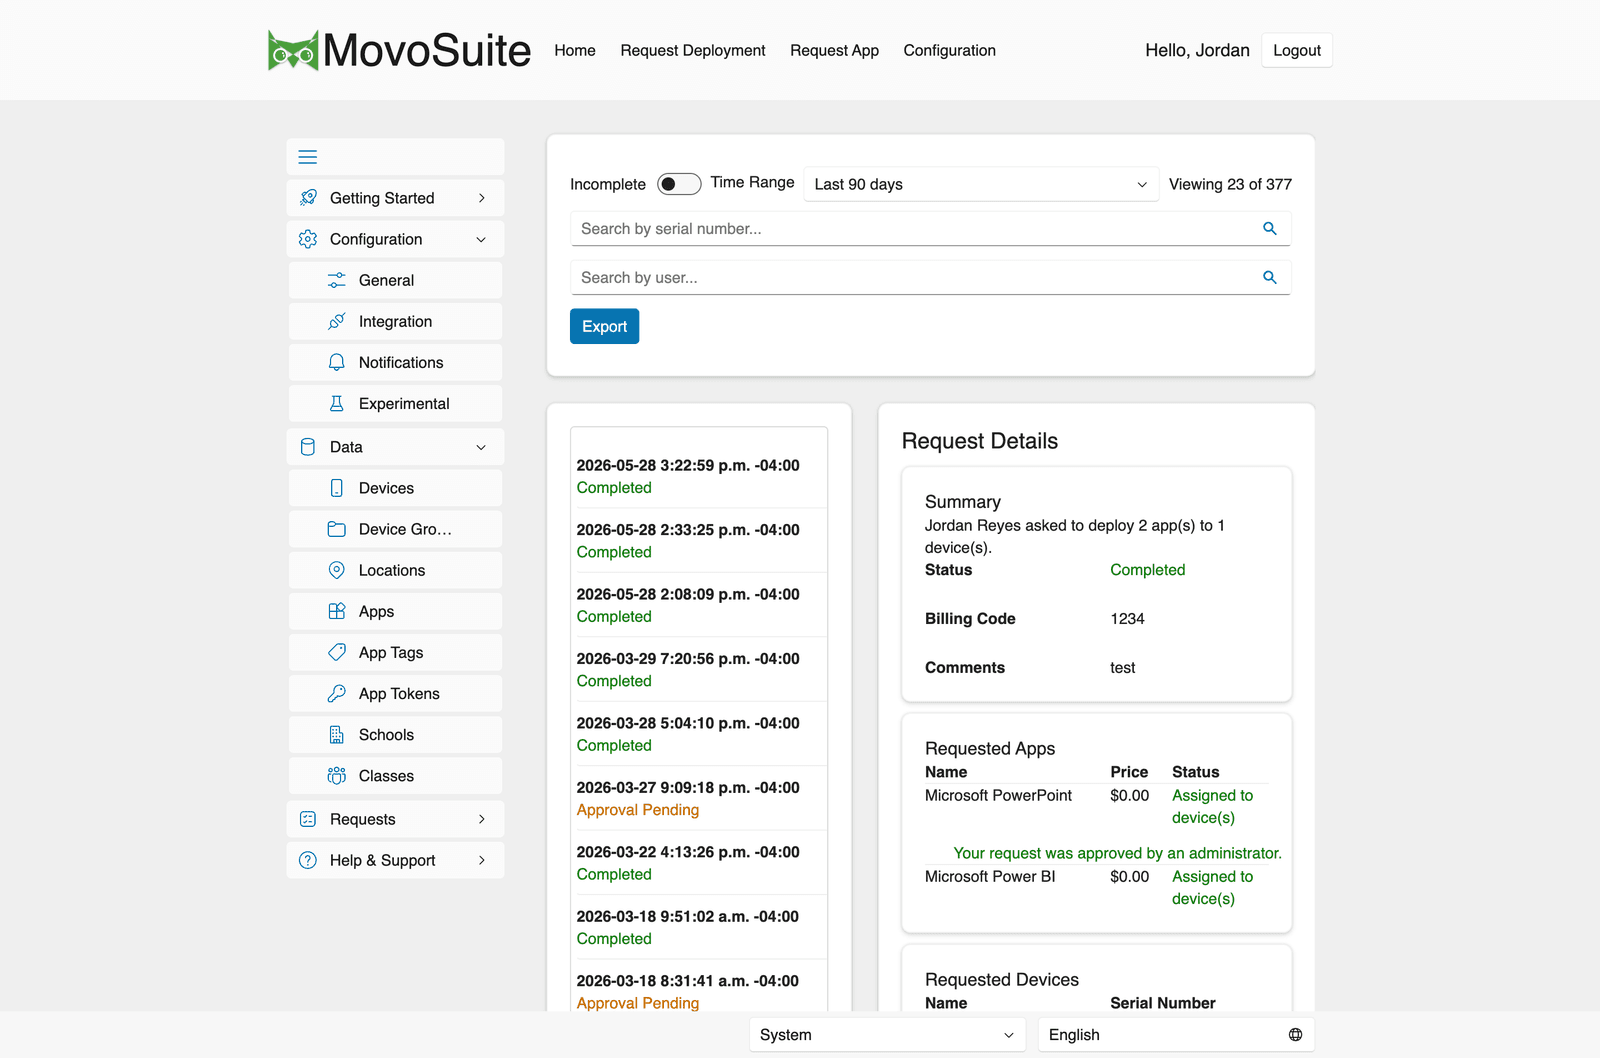Click the Integration plug icon
This screenshot has width=1600, height=1058.
click(x=337, y=321)
